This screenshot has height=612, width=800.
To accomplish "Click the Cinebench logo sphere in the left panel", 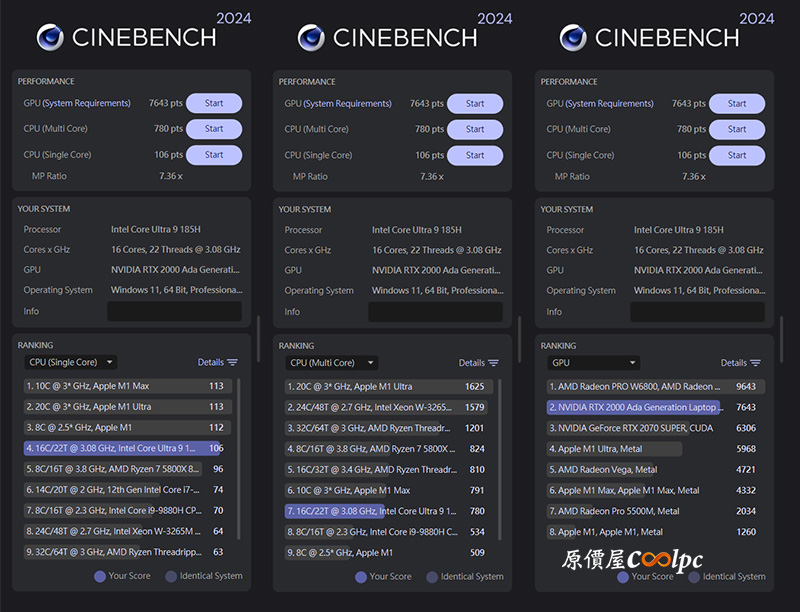I will [50, 37].
